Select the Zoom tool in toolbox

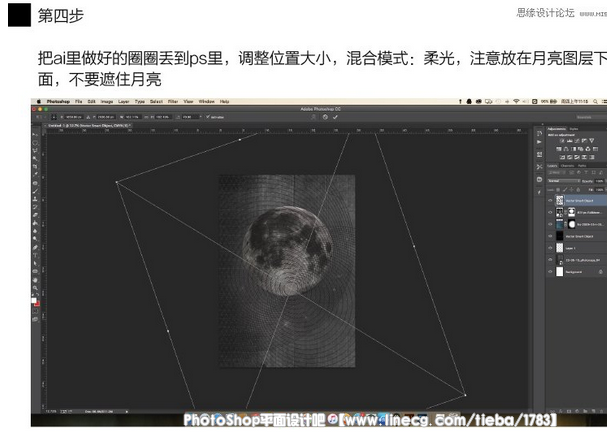pyautogui.click(x=35, y=288)
